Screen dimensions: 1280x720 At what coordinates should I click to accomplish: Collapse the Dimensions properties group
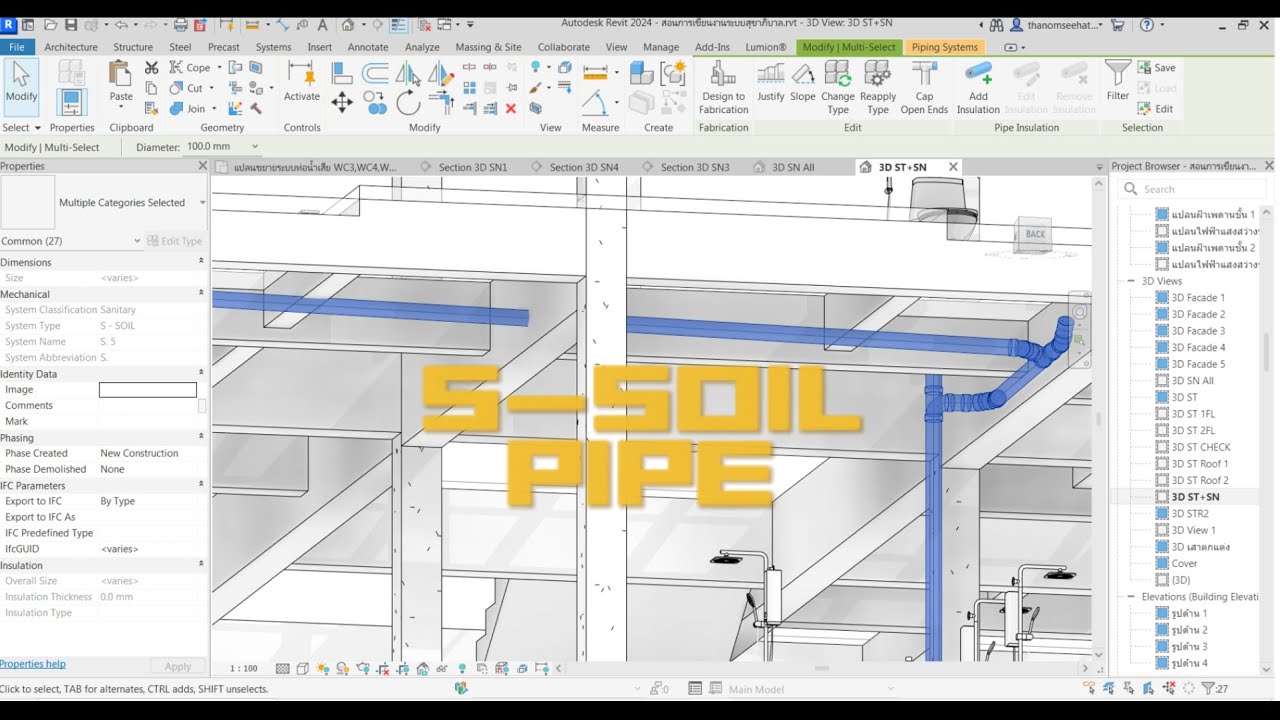pos(201,262)
